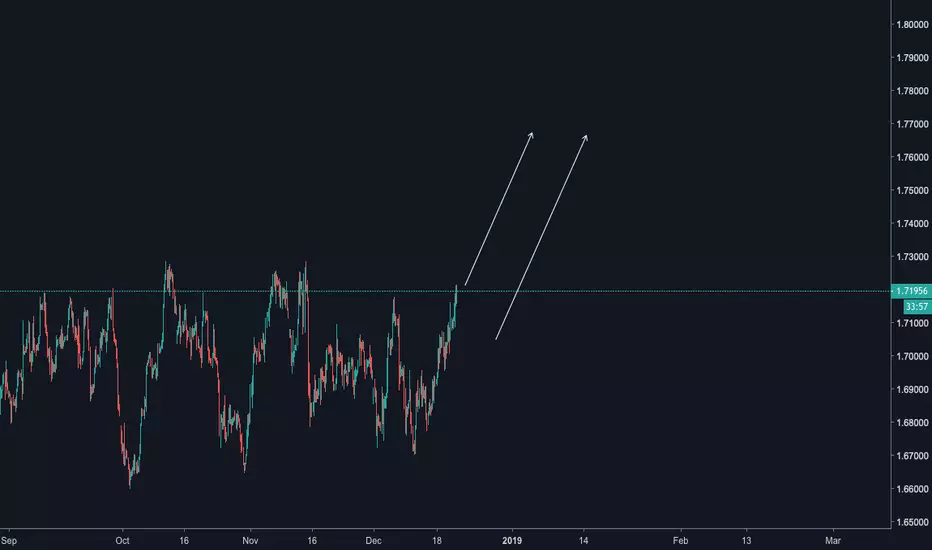
Task: Click the Dec date label on time axis
Action: 373,540
